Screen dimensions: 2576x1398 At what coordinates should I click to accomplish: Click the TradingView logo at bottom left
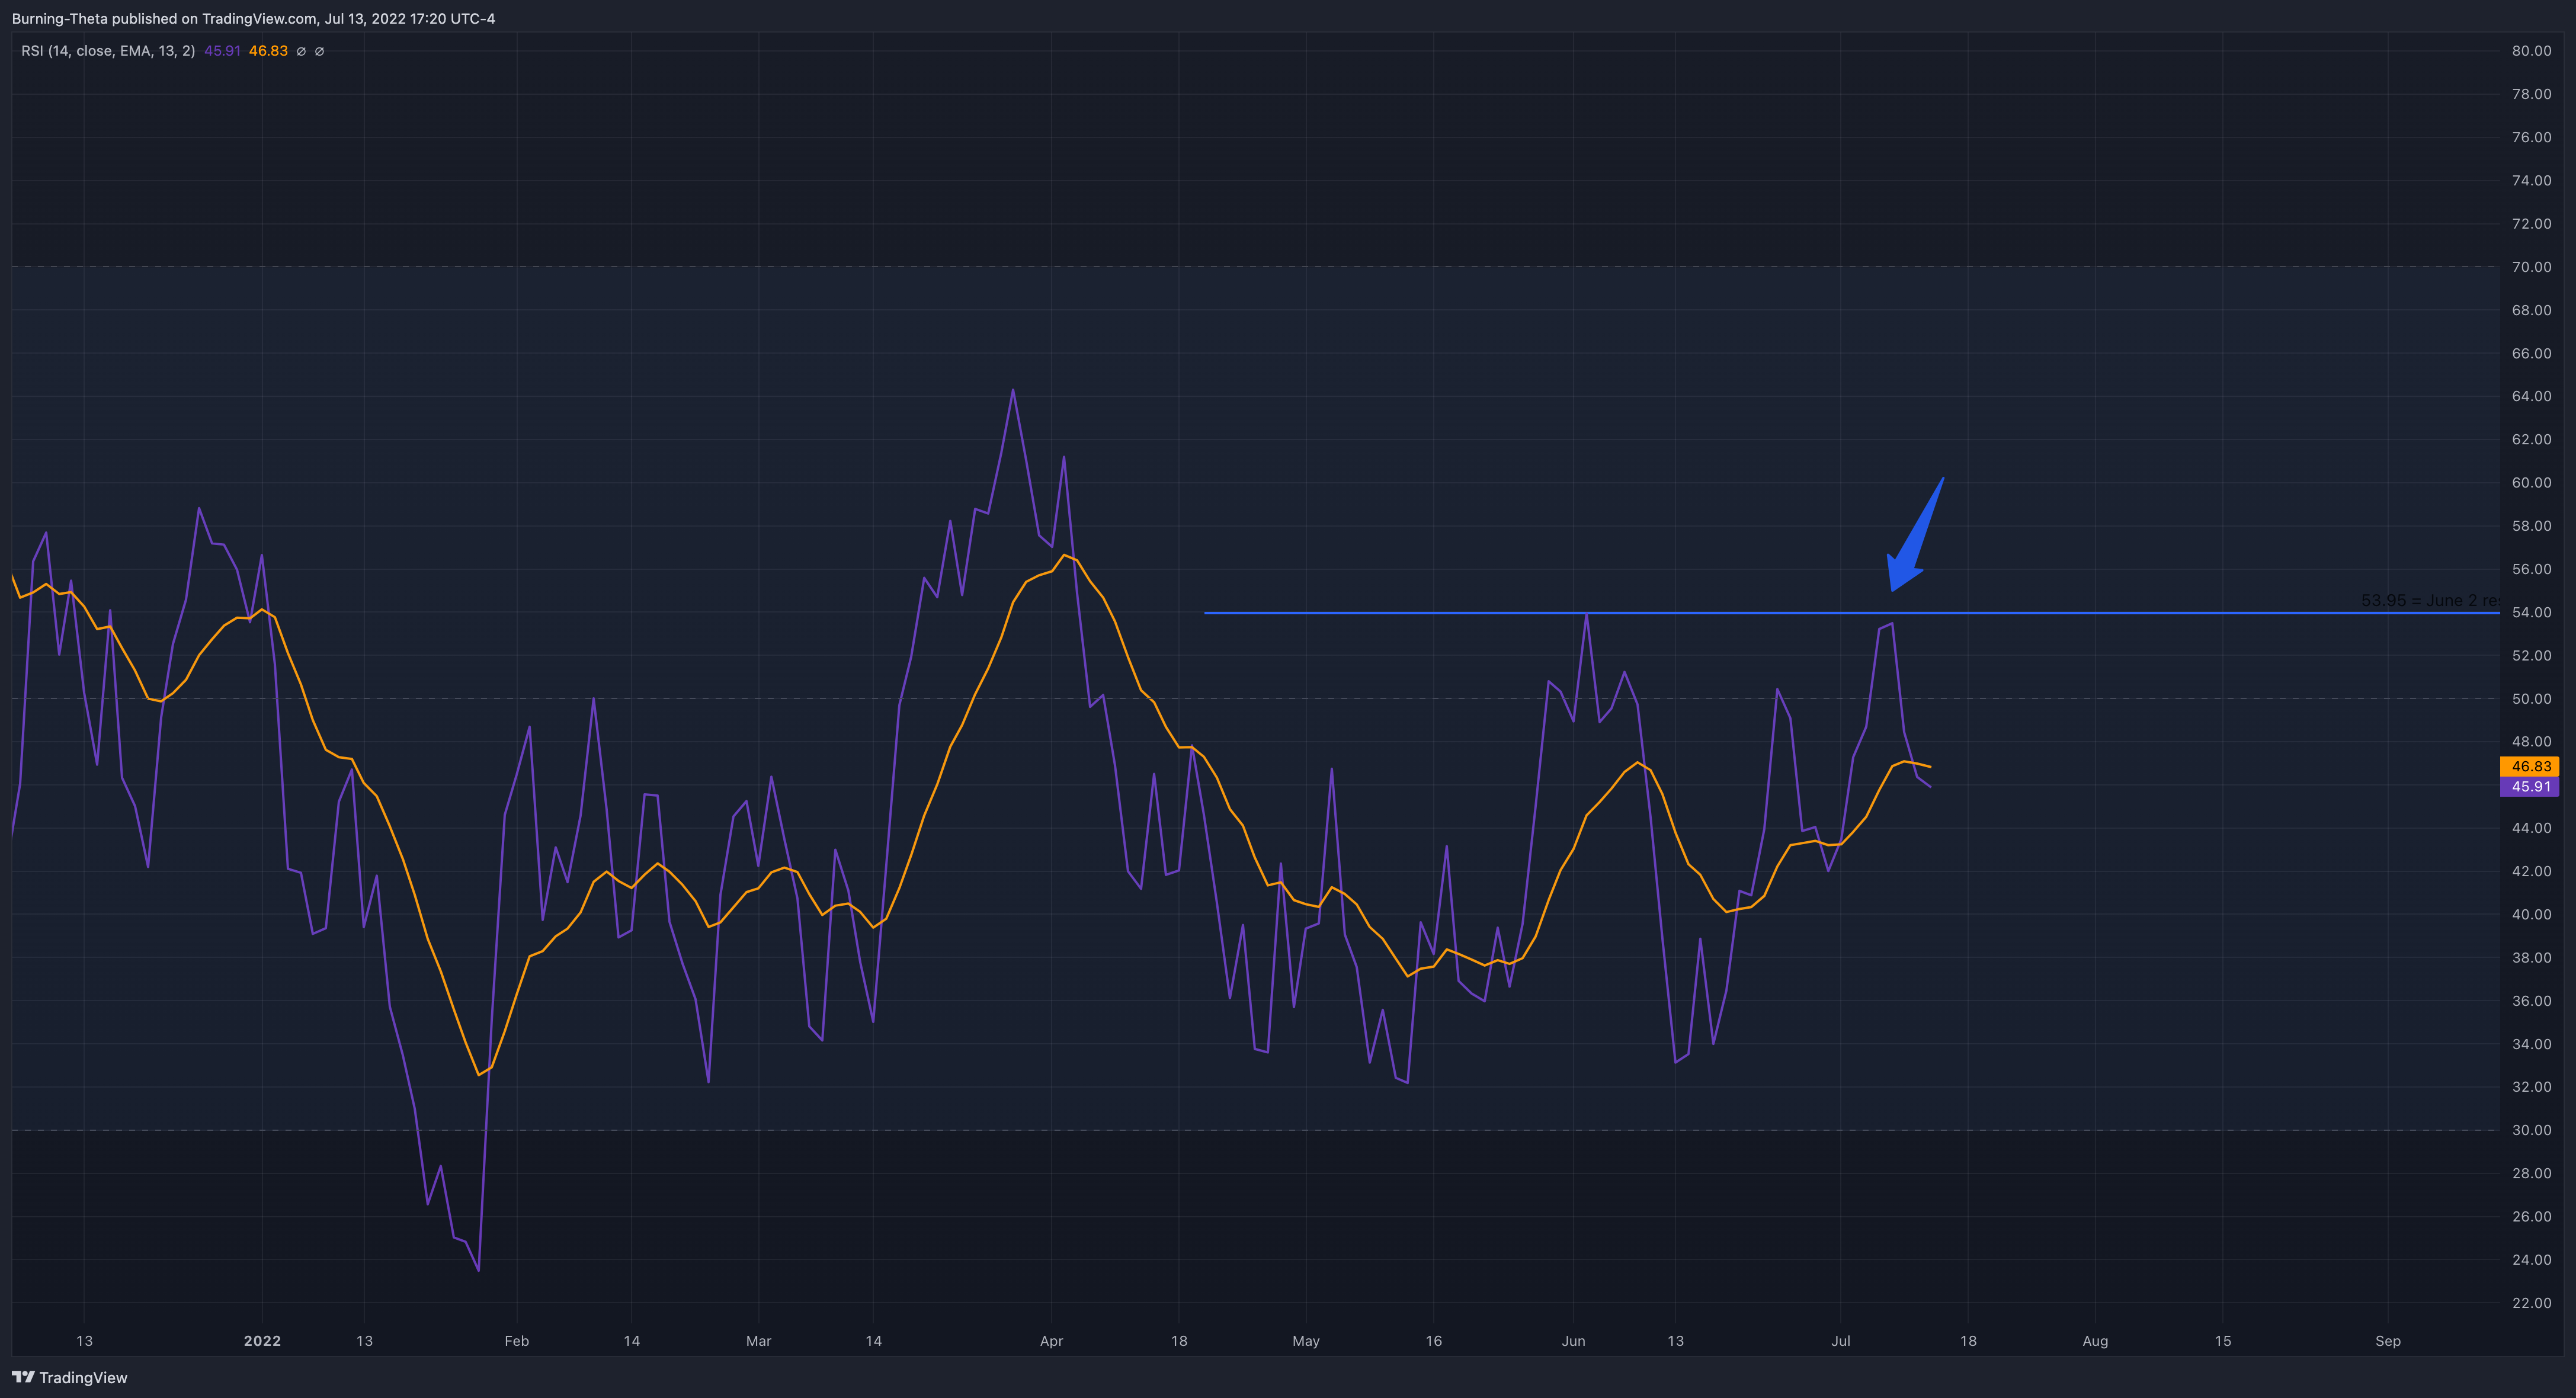69,1377
